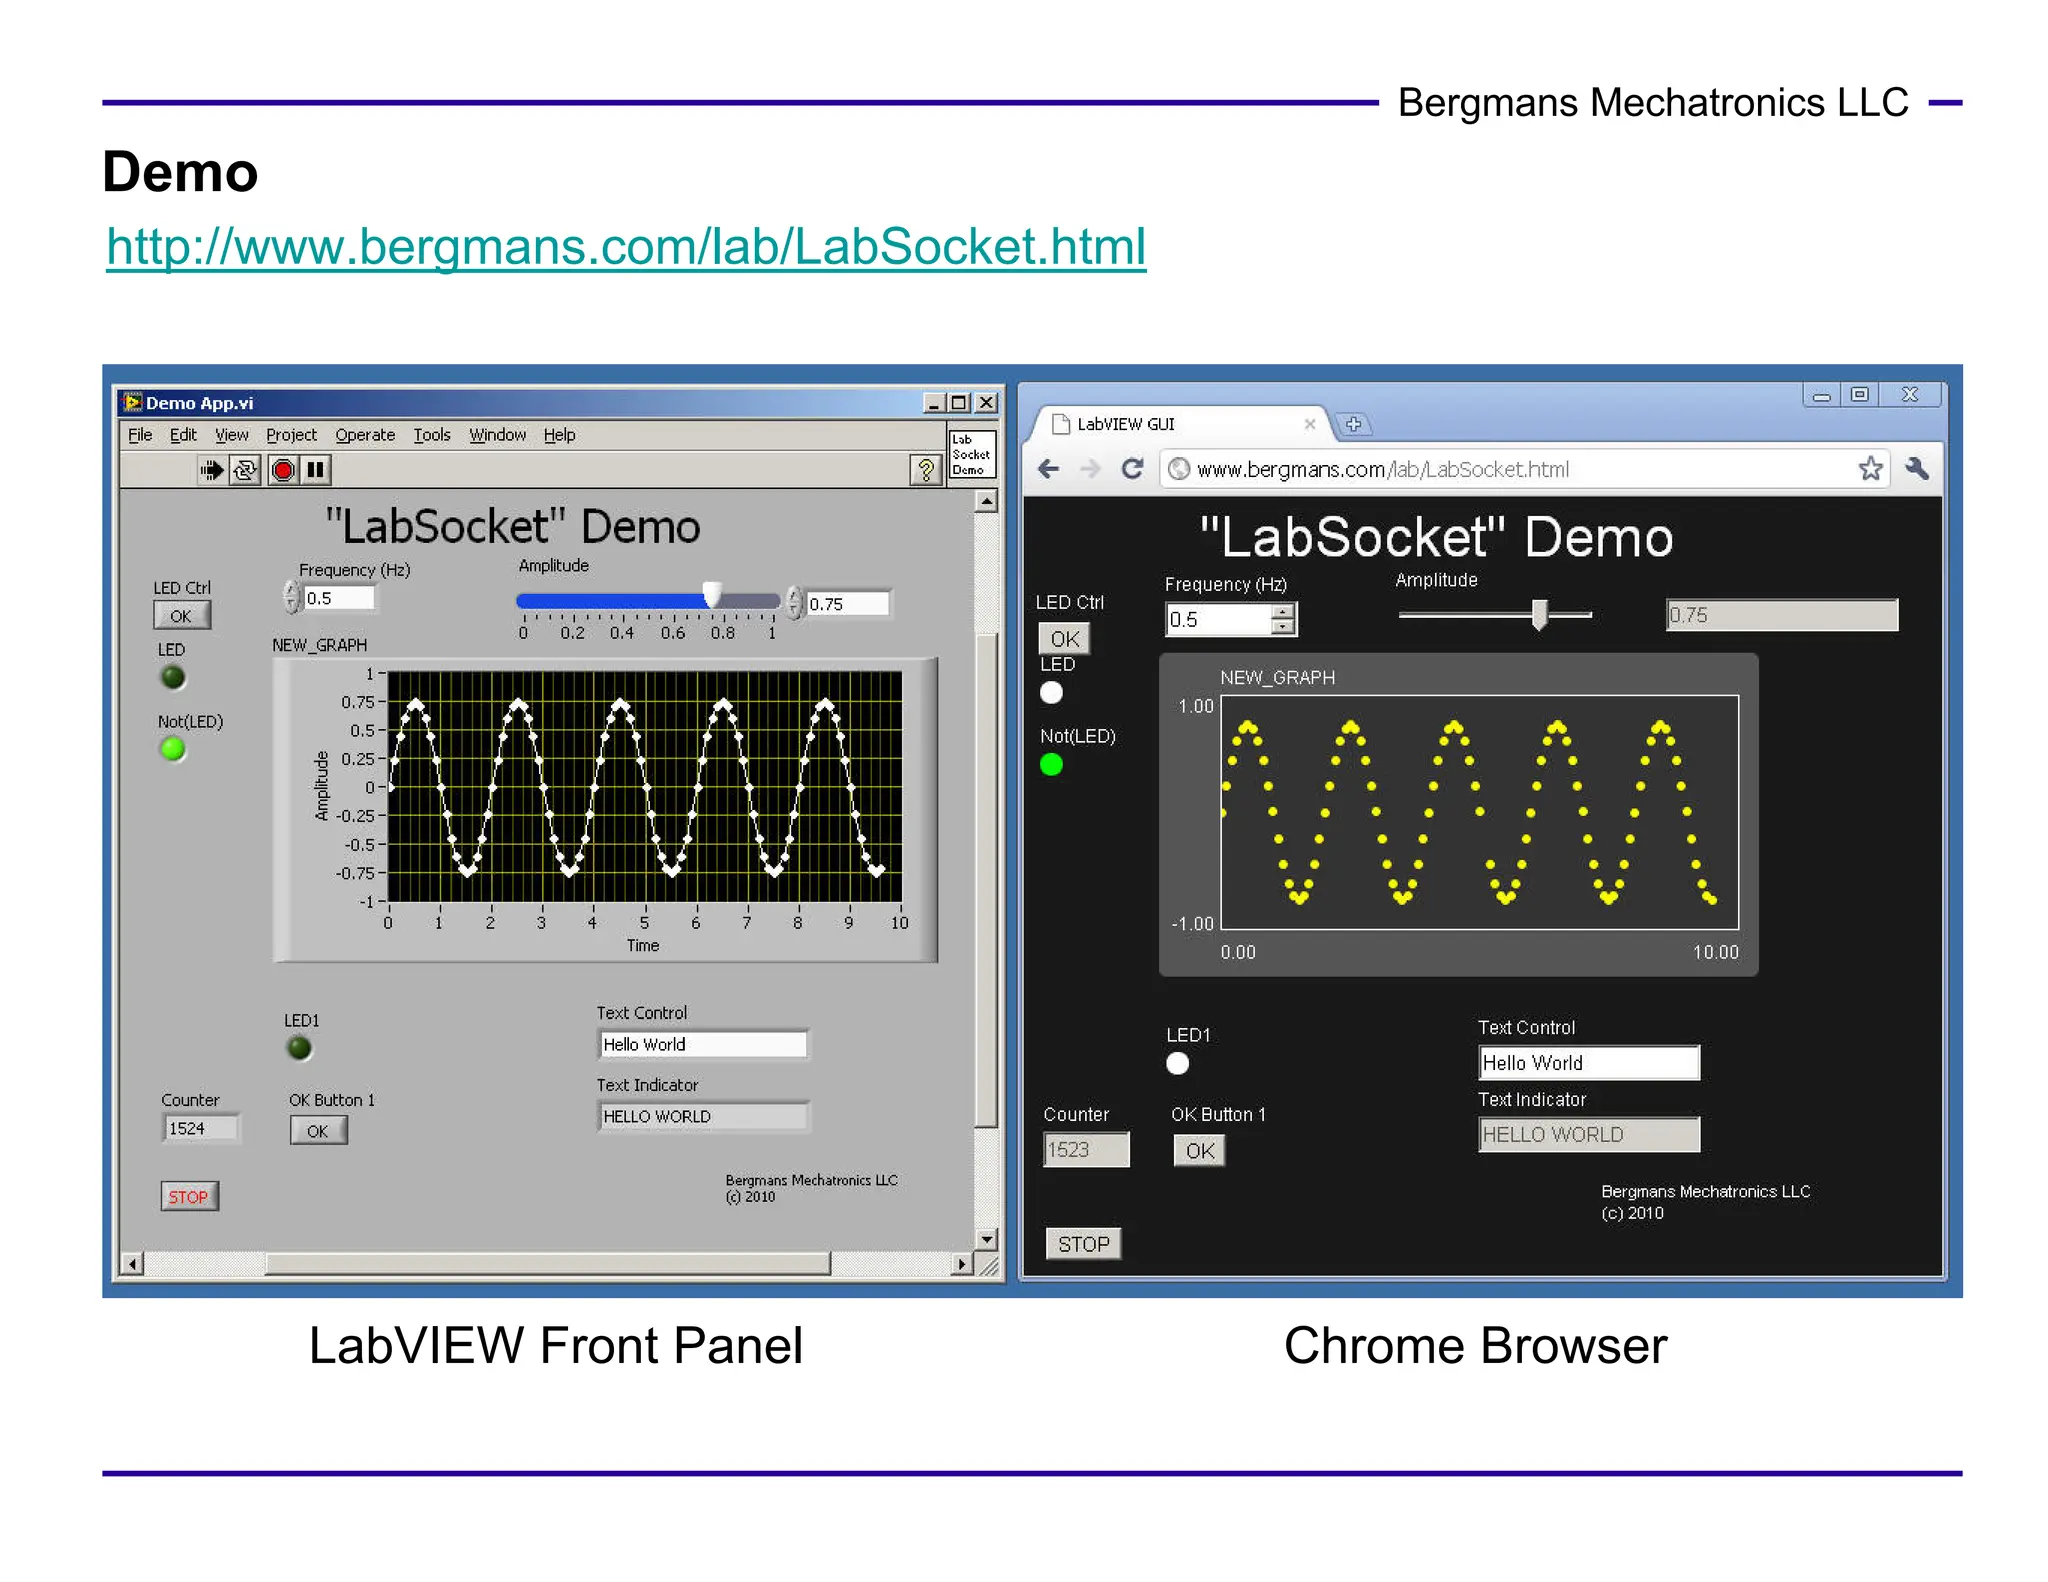Click the Chrome address bar URL

point(1383,469)
